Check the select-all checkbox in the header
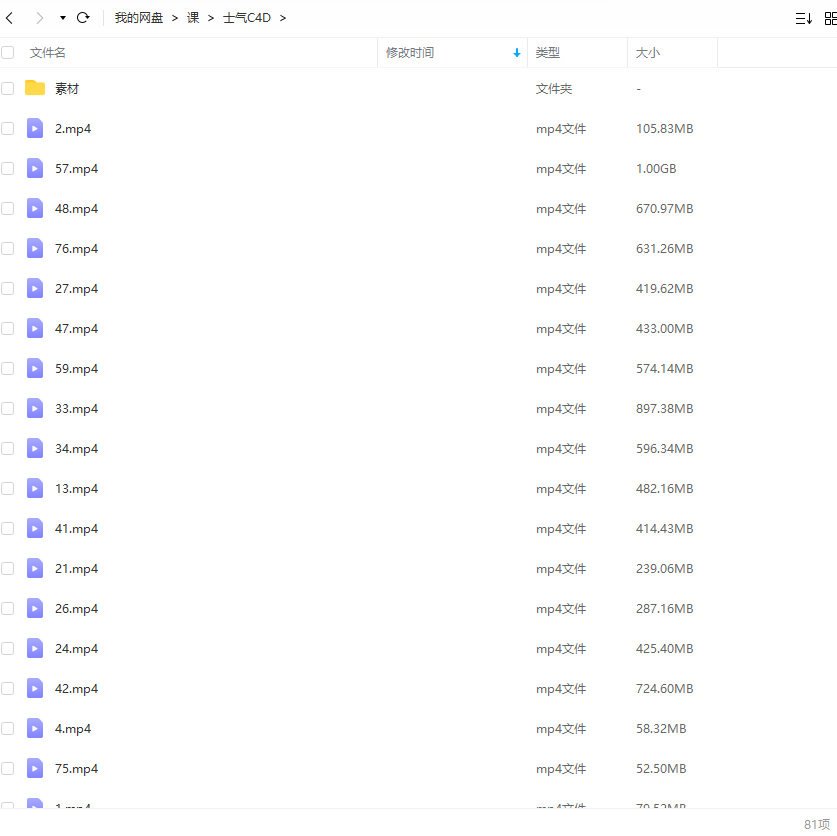 (7, 52)
